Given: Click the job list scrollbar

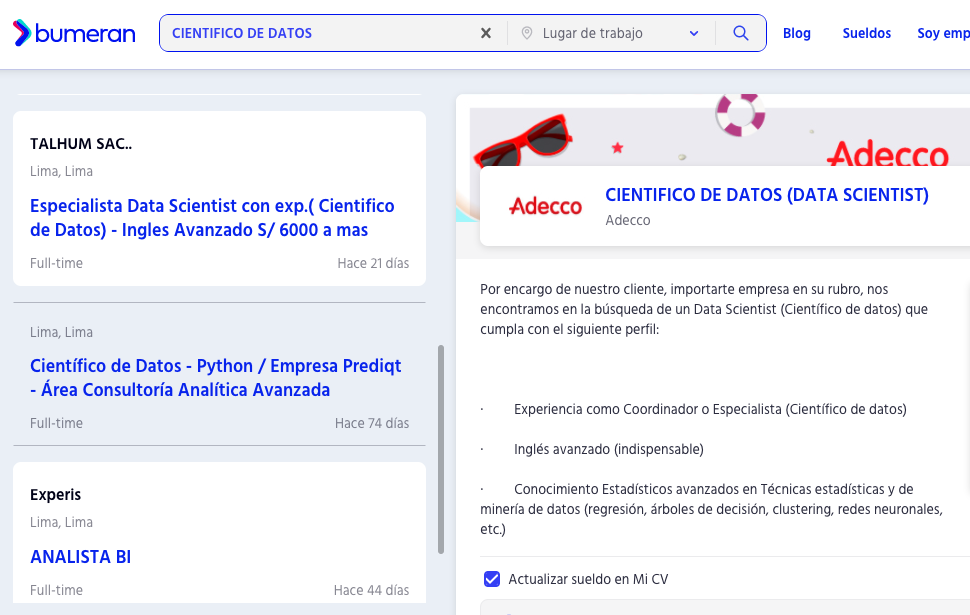Looking at the screenshot, I should pos(441,449).
